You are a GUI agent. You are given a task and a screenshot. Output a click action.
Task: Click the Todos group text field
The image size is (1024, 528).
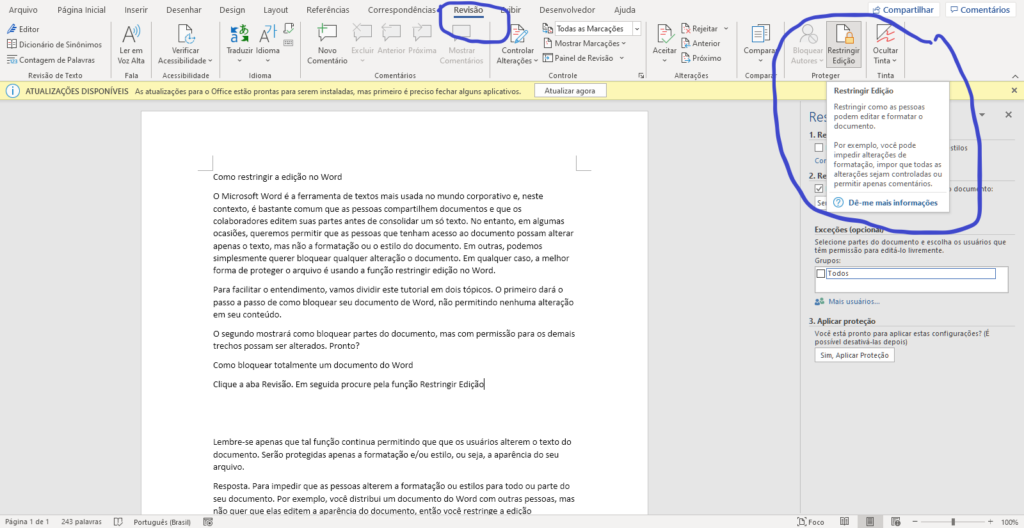click(910, 274)
